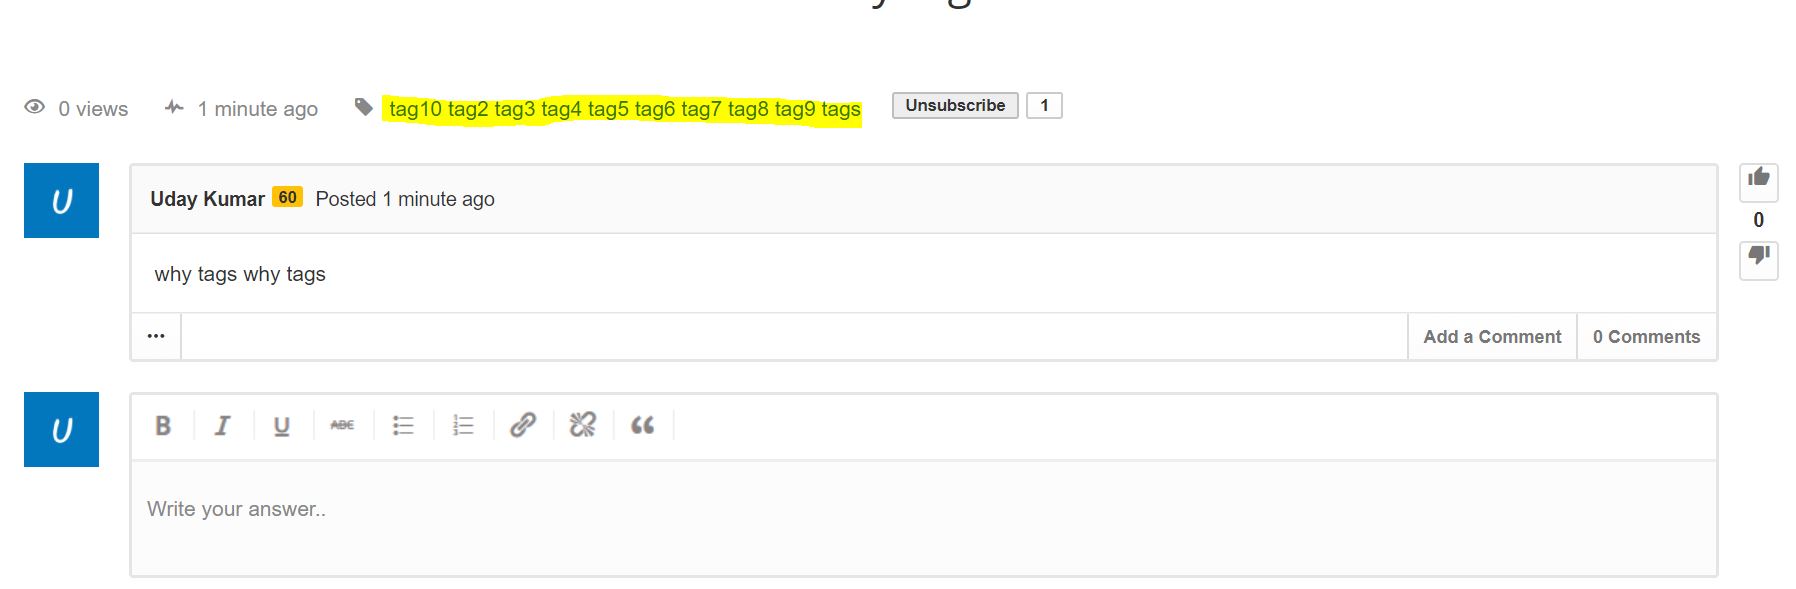
Task: Apply underline formatting in answer editor
Action: tap(282, 425)
